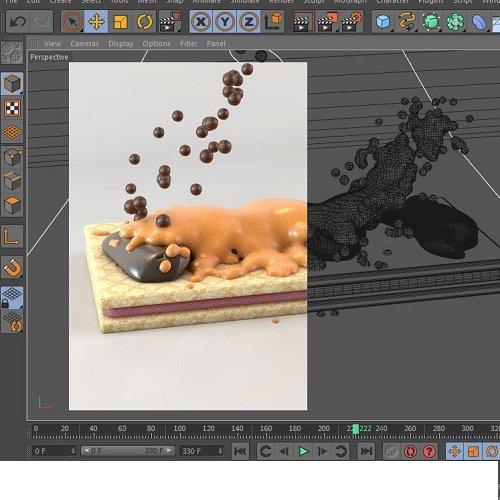Toggle the Enable Snap magnet icon
500x500 pixels.
pos(12,268)
